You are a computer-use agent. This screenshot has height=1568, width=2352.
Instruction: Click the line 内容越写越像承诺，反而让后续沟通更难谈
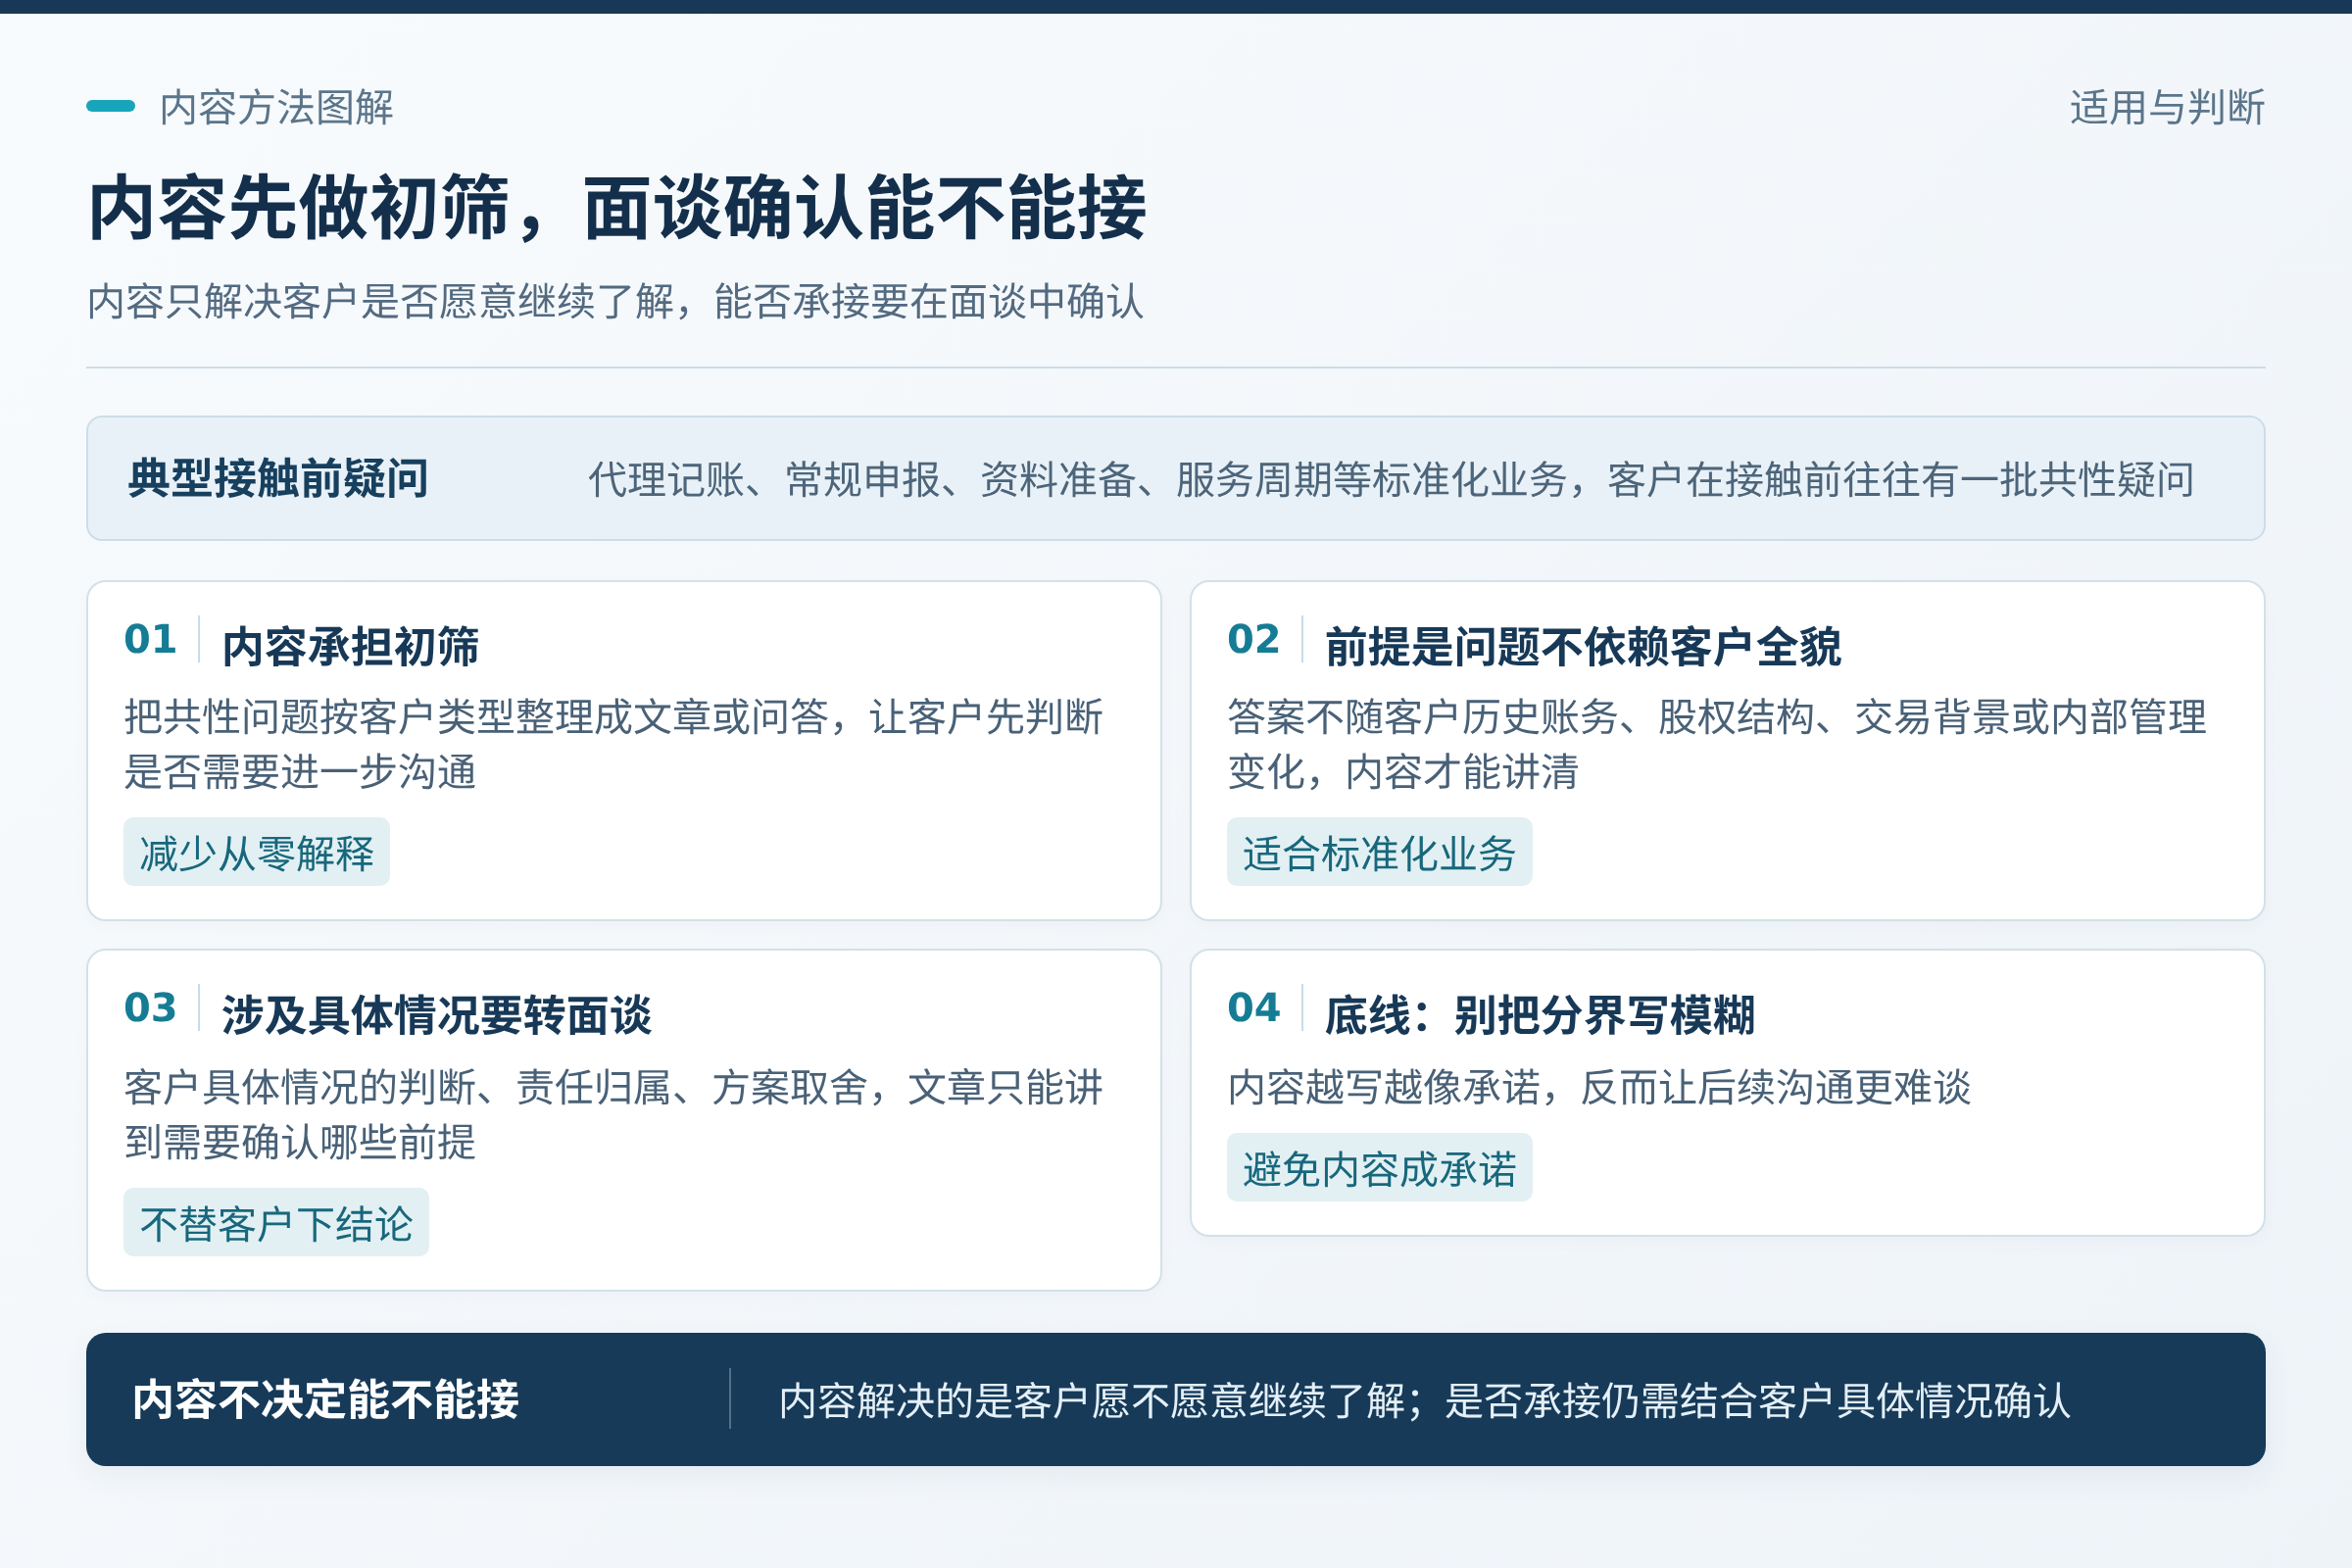click(1599, 1087)
